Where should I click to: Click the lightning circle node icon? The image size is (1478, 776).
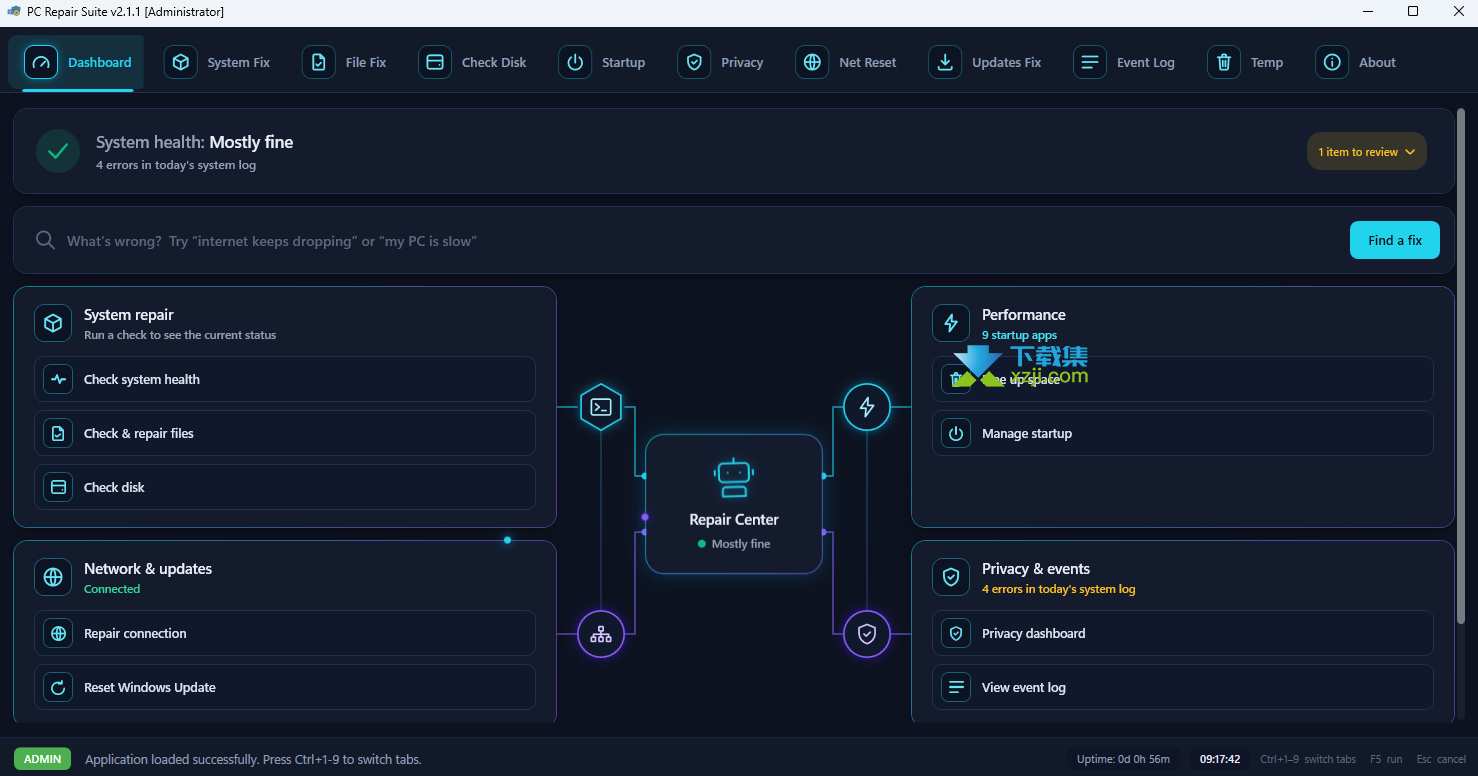click(867, 407)
